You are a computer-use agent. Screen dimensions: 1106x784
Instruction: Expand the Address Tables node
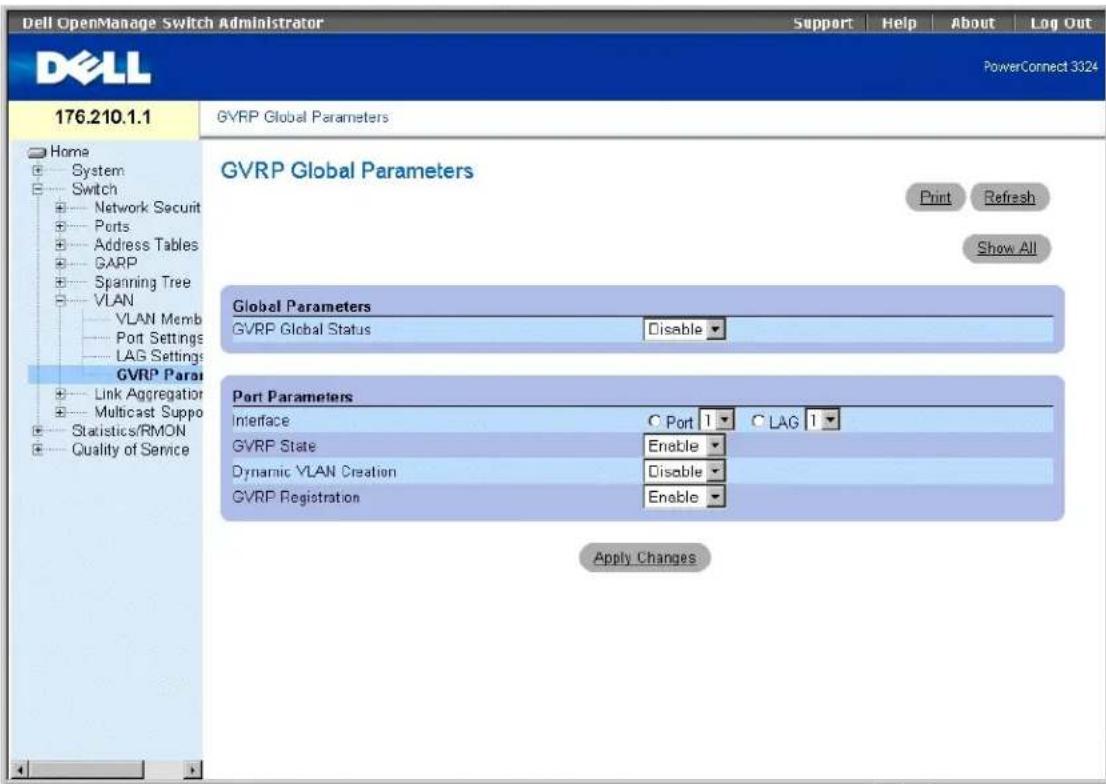[x=61, y=245]
